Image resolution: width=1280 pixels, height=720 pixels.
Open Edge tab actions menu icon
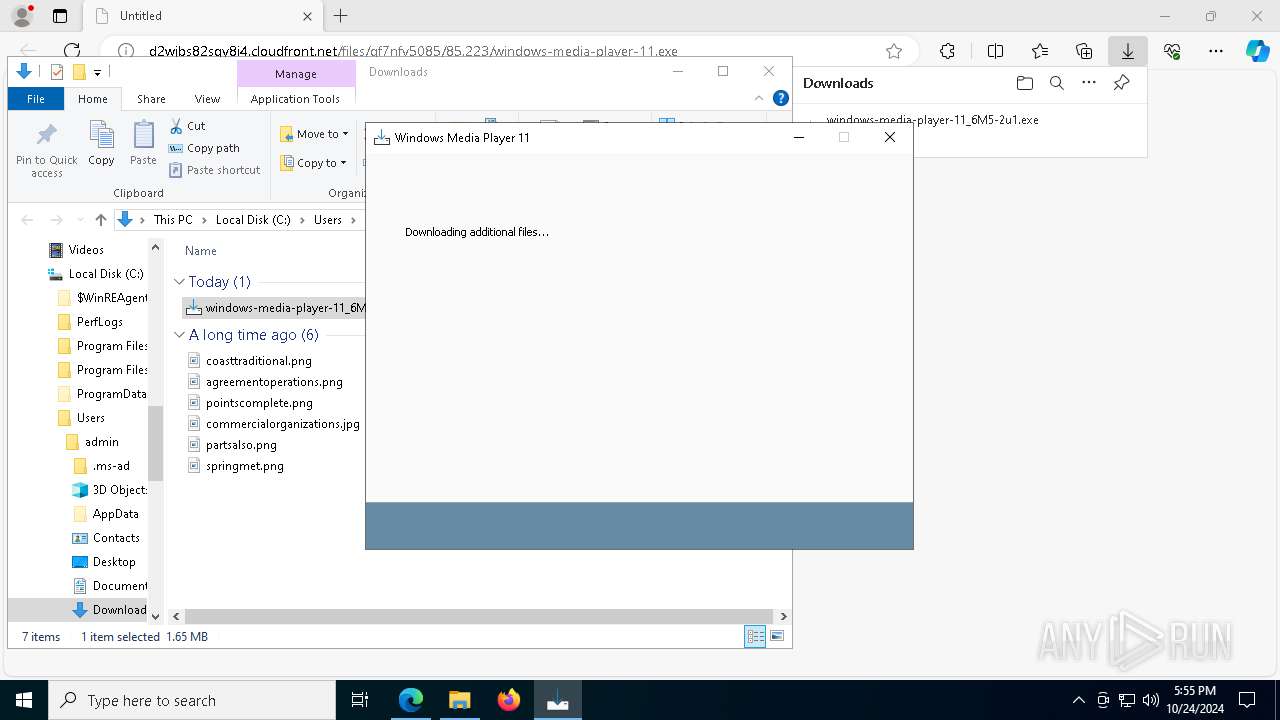(x=60, y=16)
